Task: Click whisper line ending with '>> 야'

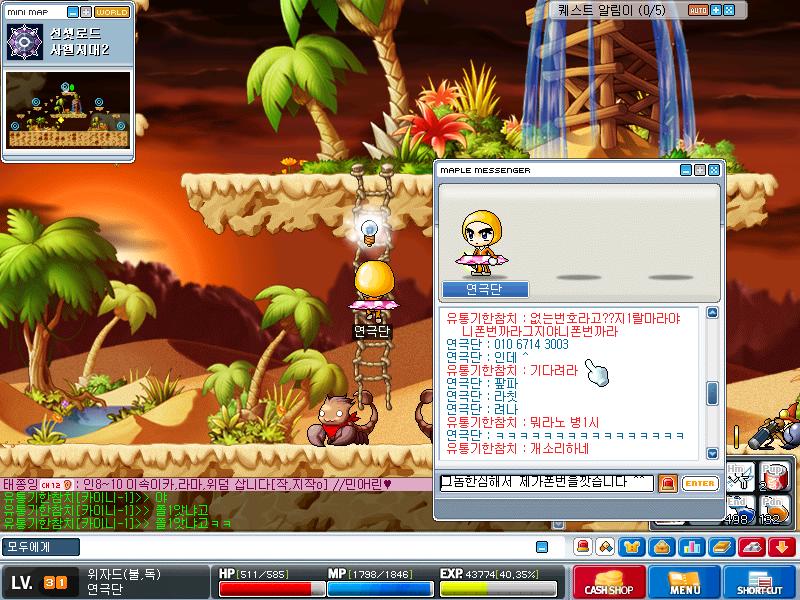Action: [85, 497]
